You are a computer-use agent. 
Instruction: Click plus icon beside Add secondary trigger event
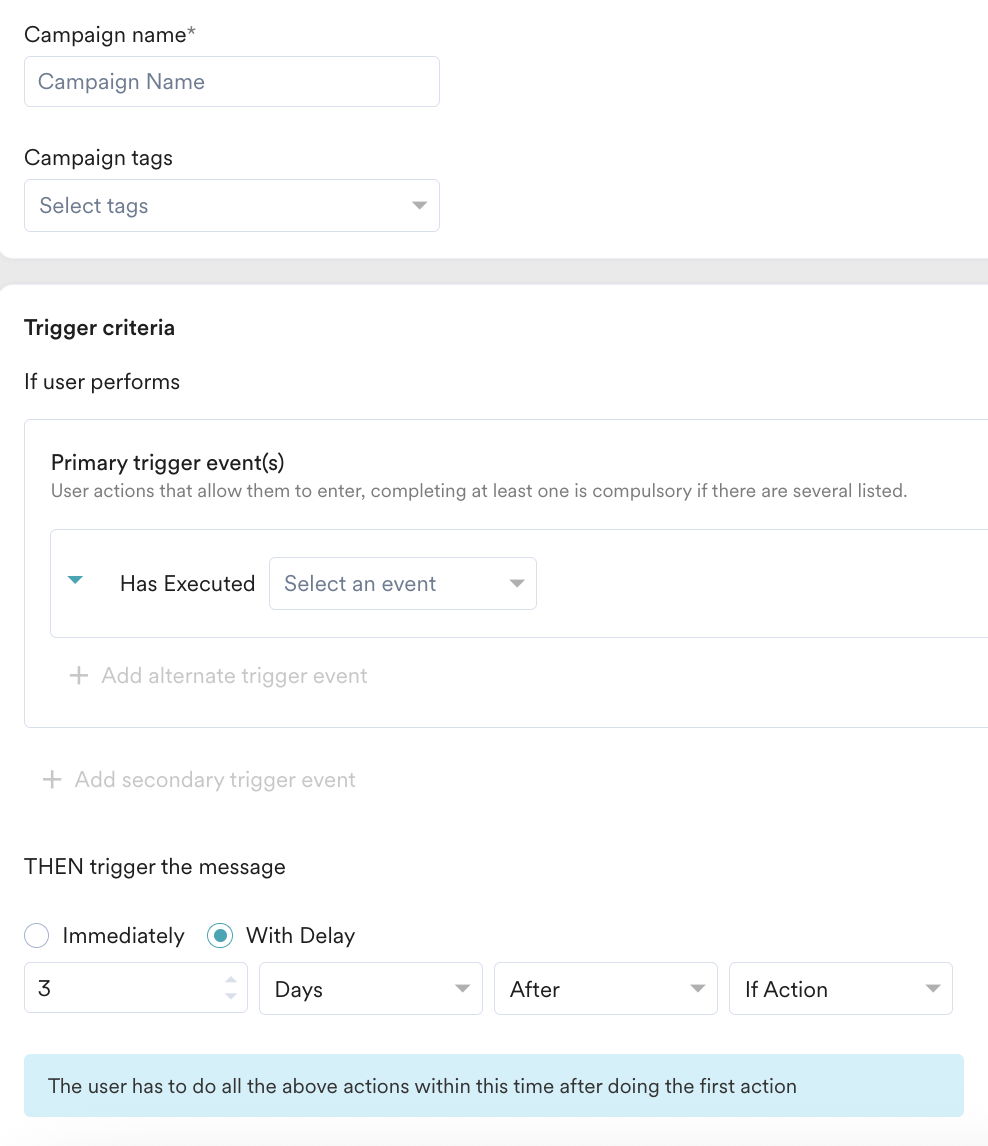pyautogui.click(x=52, y=779)
